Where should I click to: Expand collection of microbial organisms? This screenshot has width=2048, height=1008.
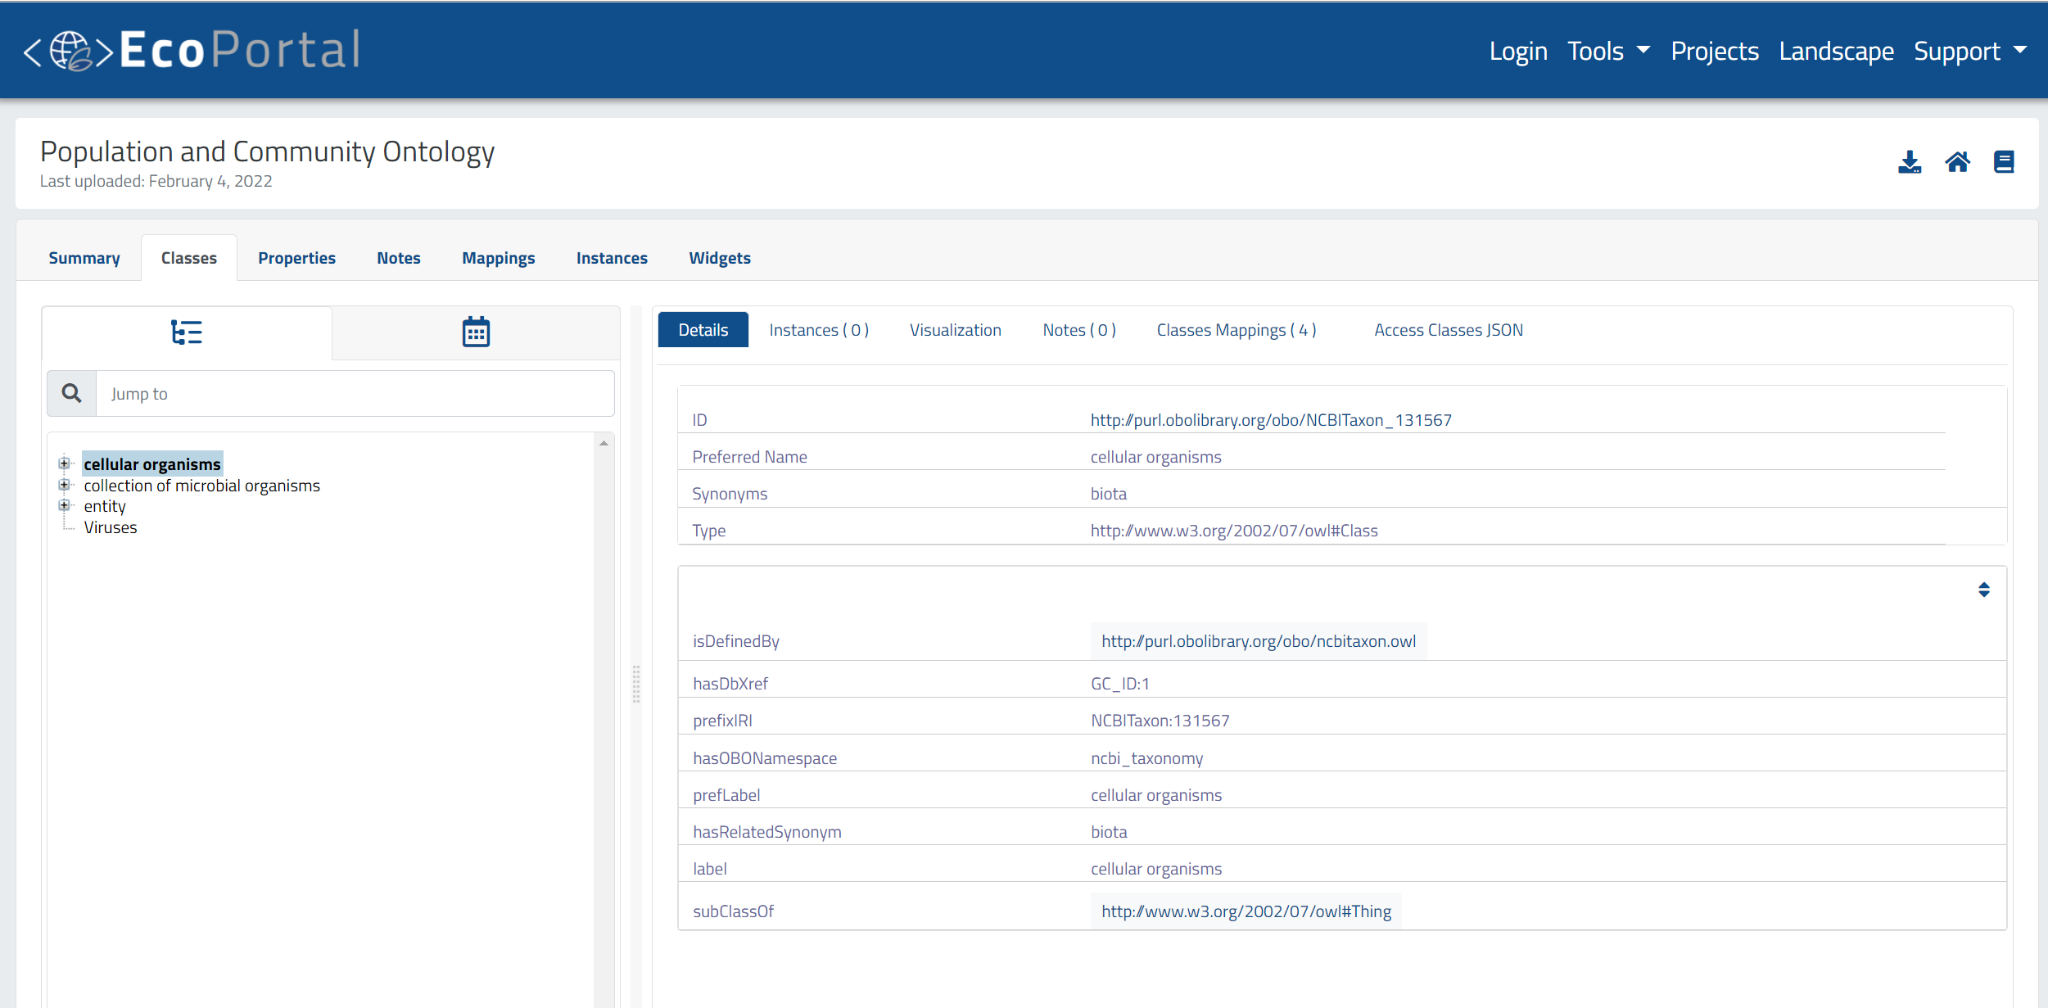tap(64, 485)
